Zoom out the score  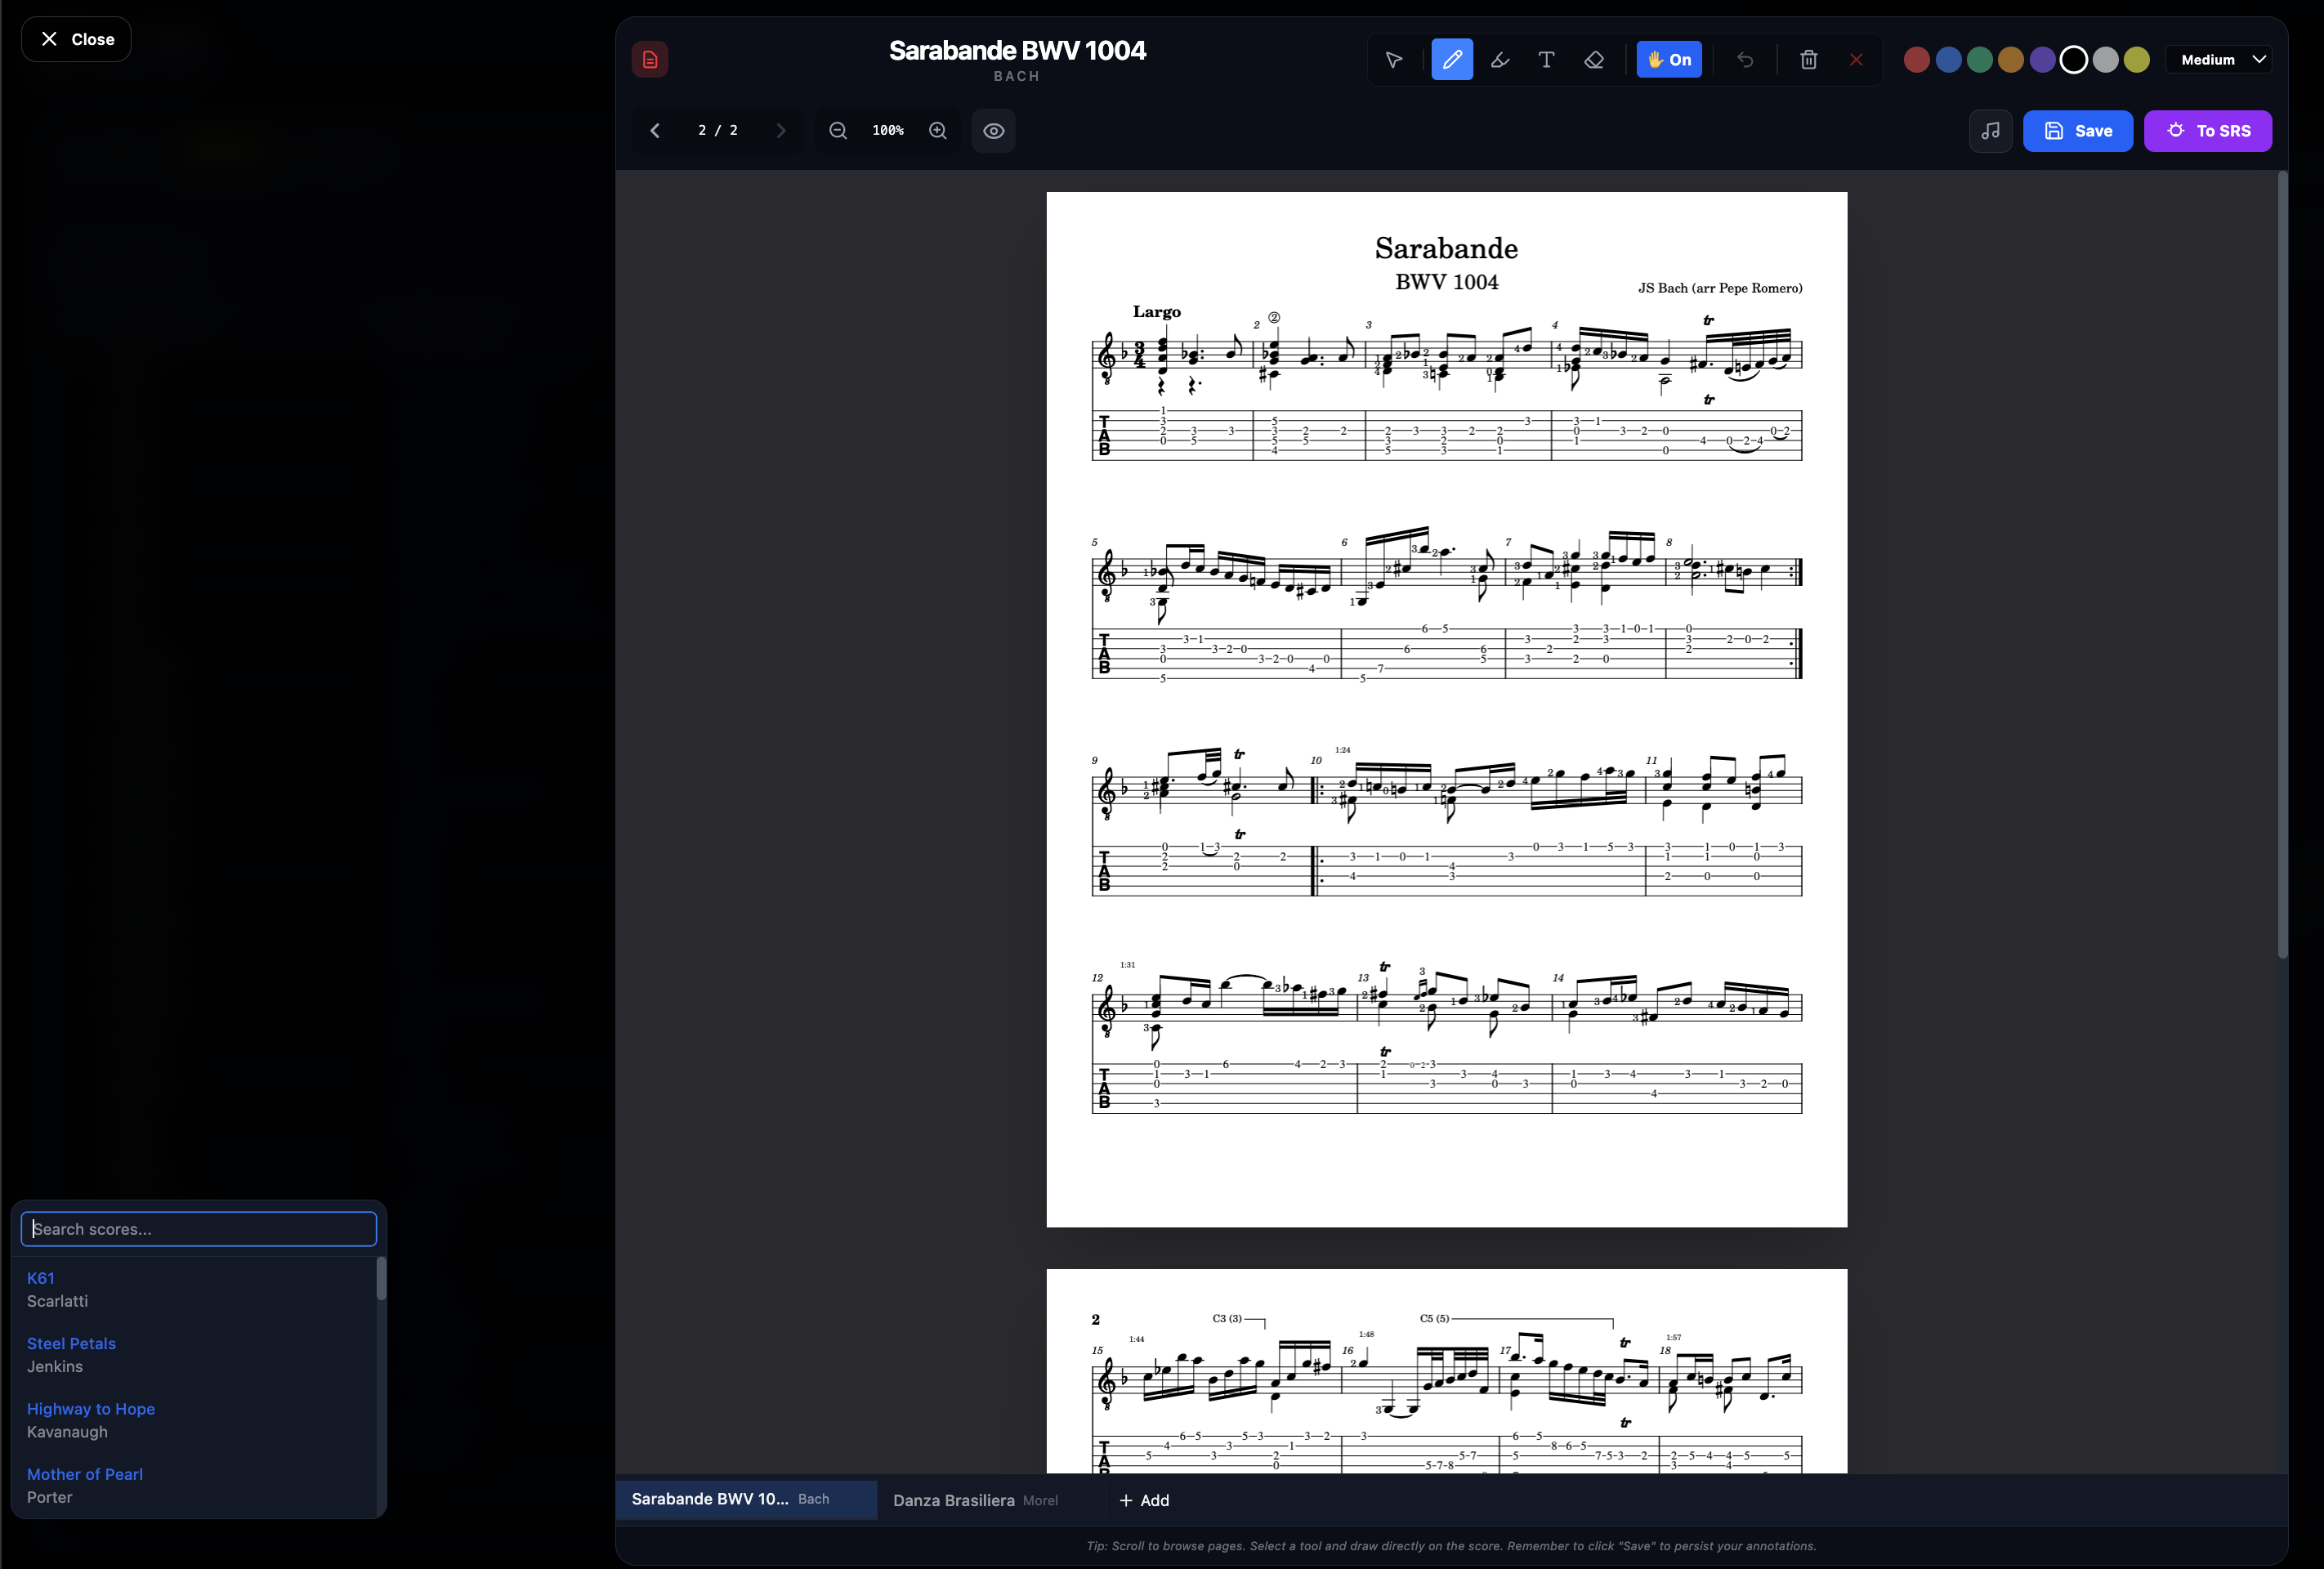coord(838,131)
